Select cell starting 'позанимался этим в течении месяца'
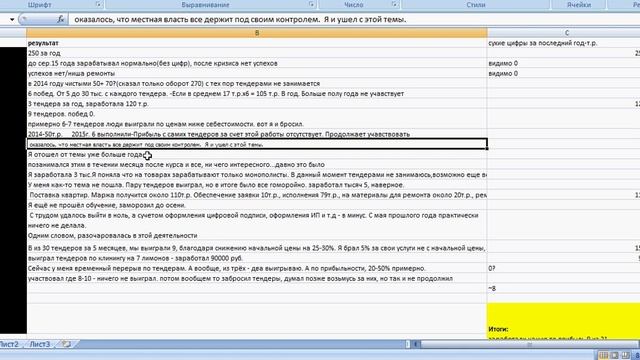 (257, 164)
